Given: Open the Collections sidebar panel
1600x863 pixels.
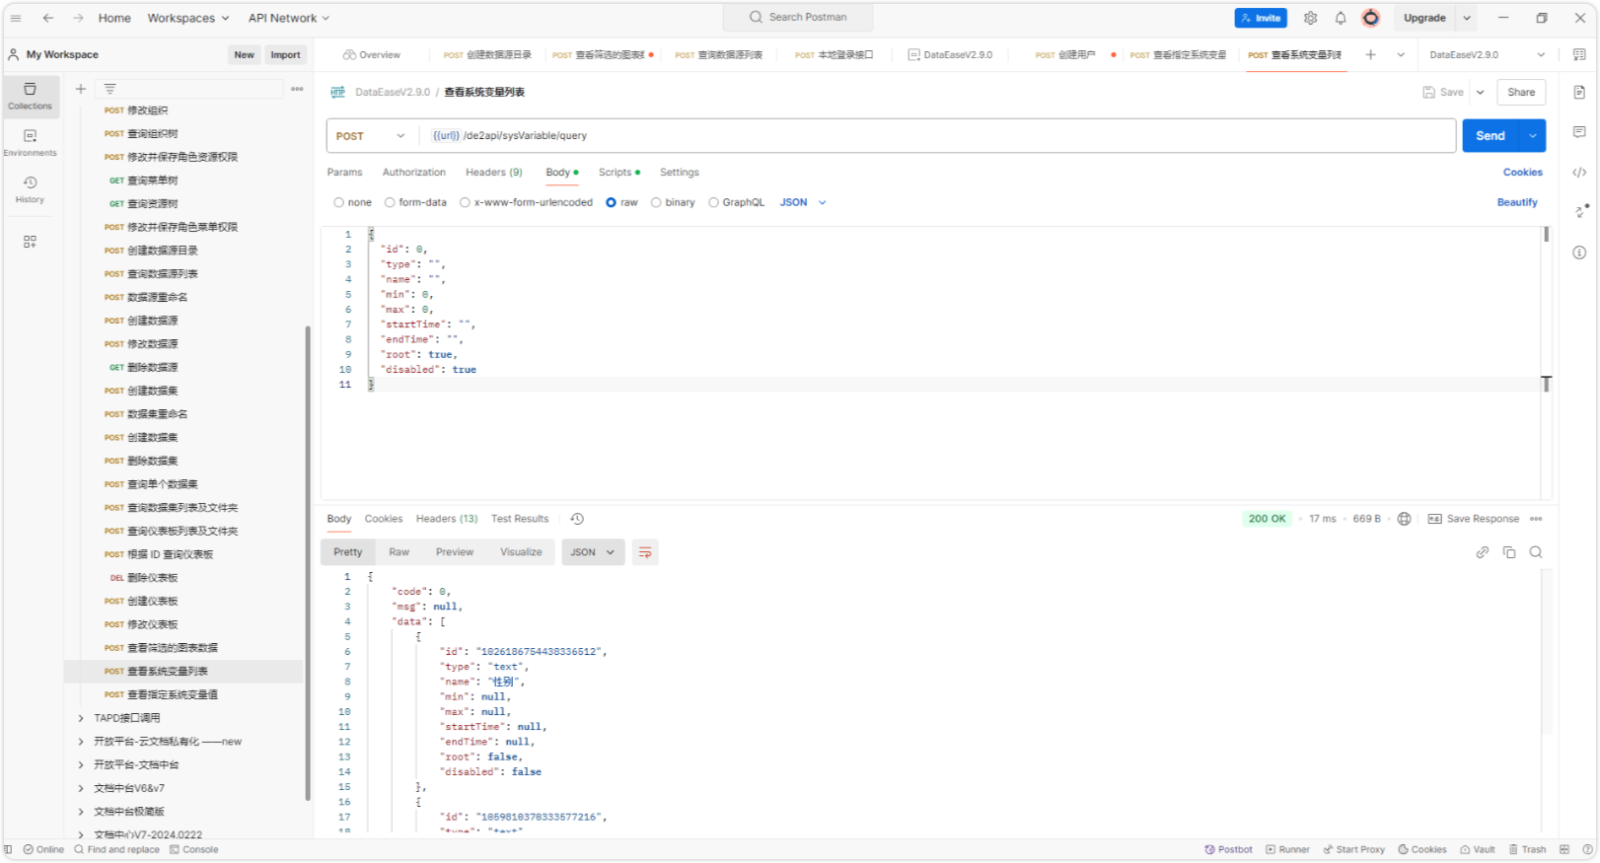Looking at the screenshot, I should 30,96.
